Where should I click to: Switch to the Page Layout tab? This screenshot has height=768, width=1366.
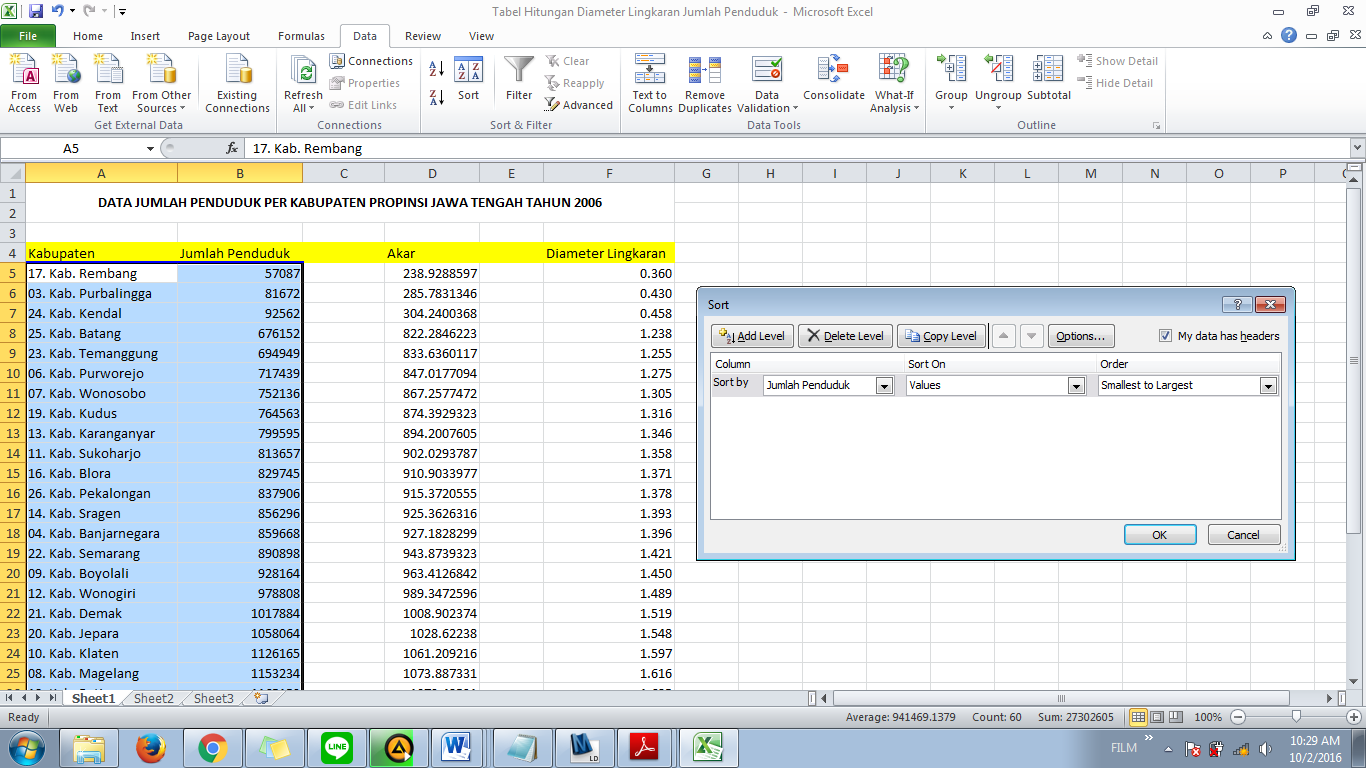pyautogui.click(x=219, y=36)
